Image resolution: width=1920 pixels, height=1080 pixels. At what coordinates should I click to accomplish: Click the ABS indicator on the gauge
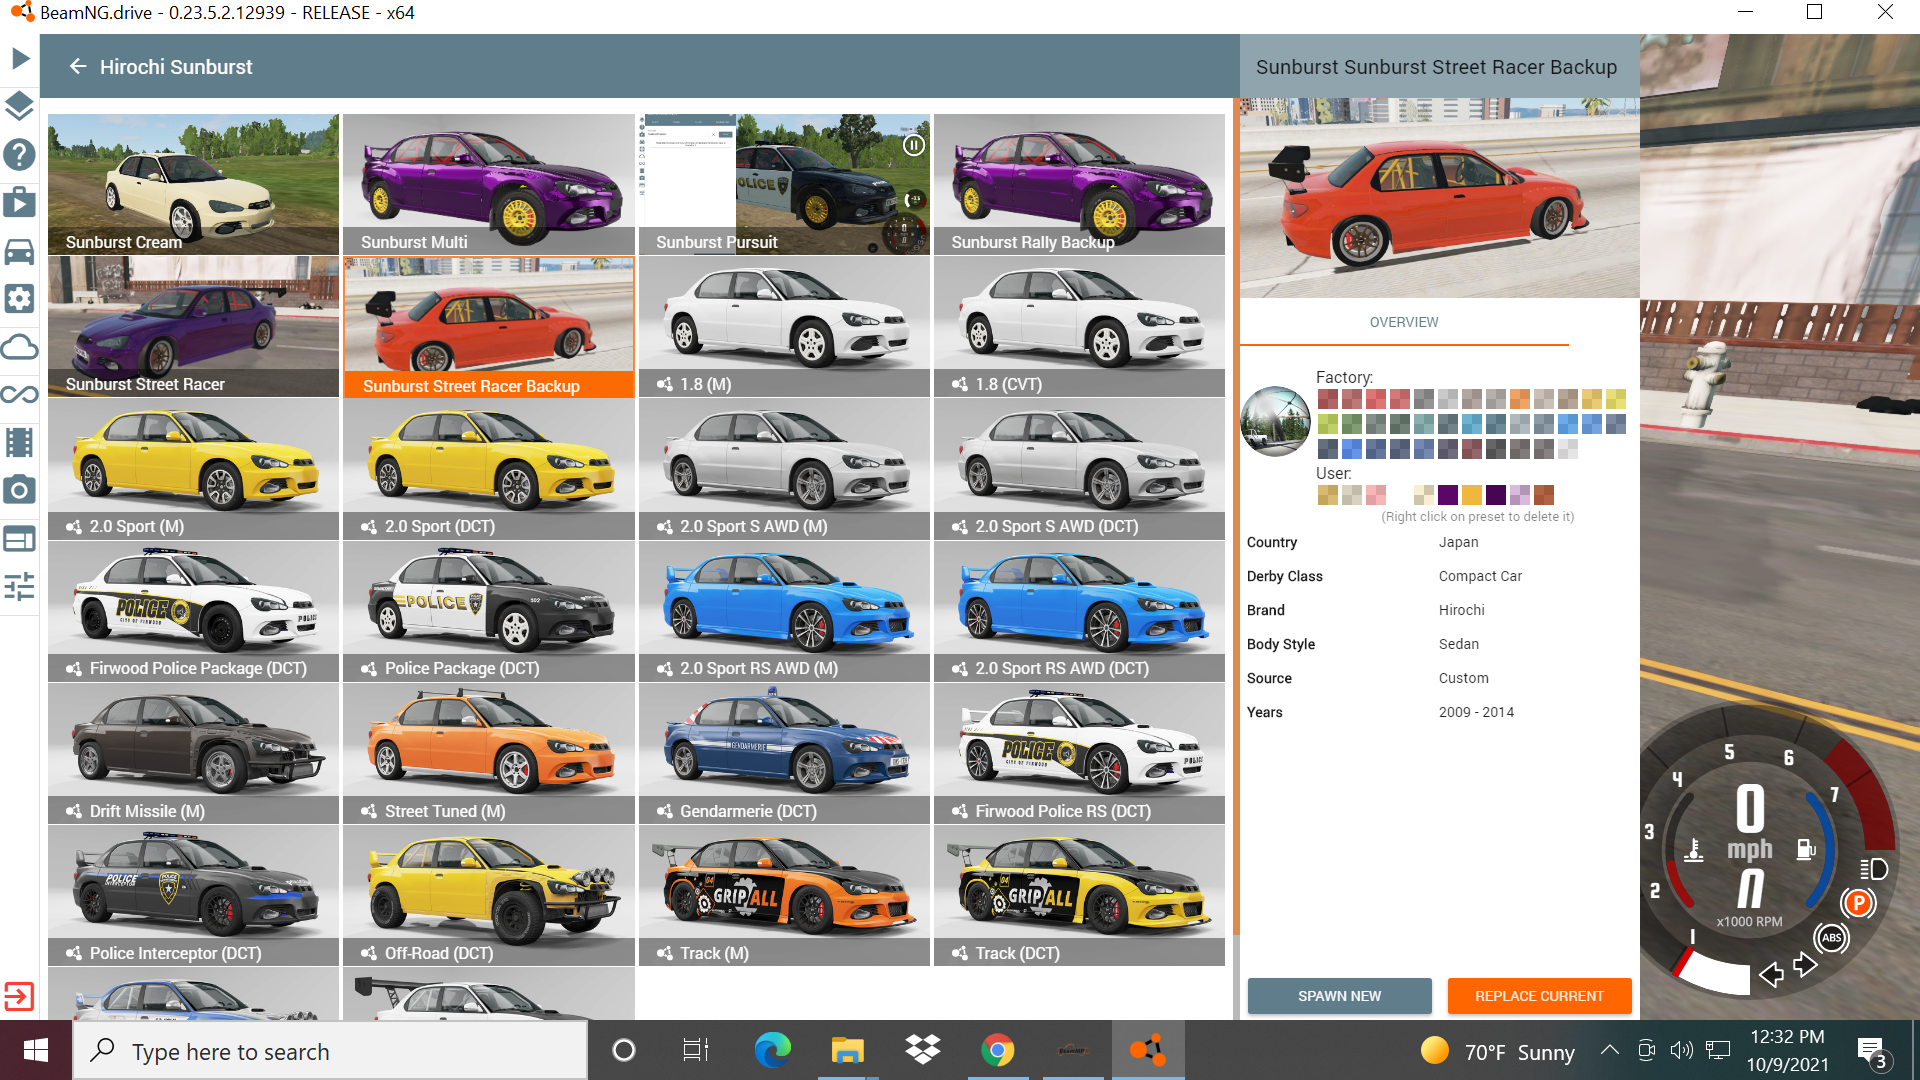tap(1832, 938)
